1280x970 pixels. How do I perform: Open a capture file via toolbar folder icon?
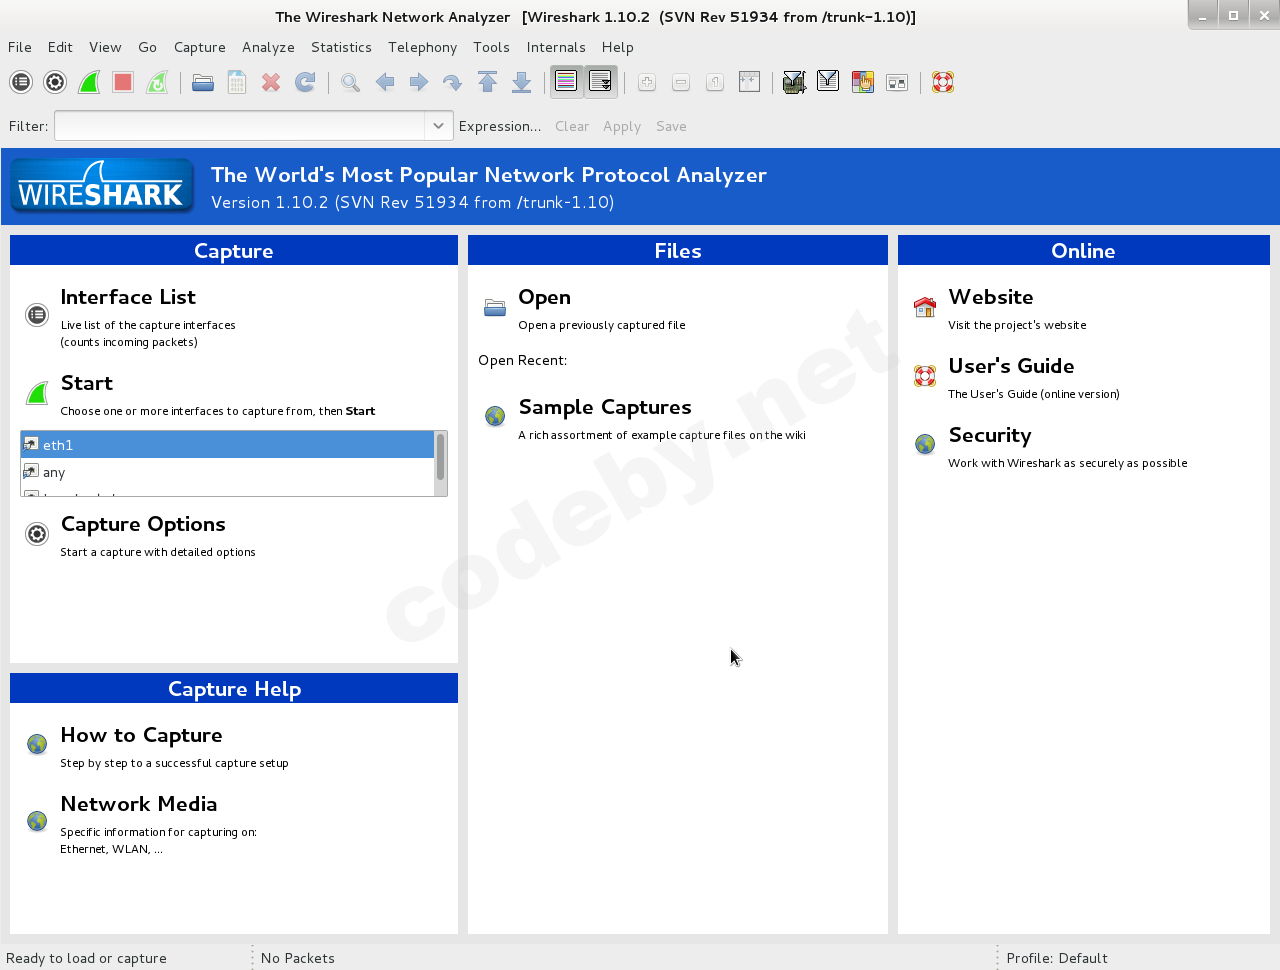click(203, 82)
